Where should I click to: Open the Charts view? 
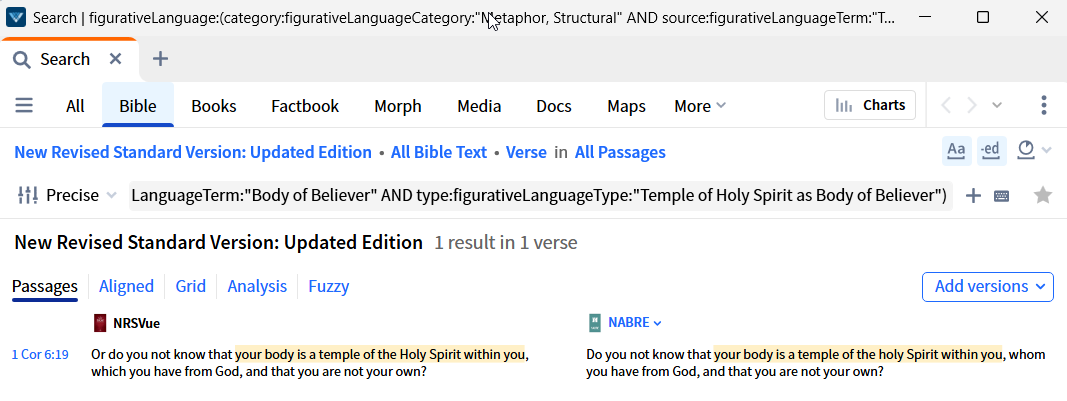pyautogui.click(x=870, y=106)
